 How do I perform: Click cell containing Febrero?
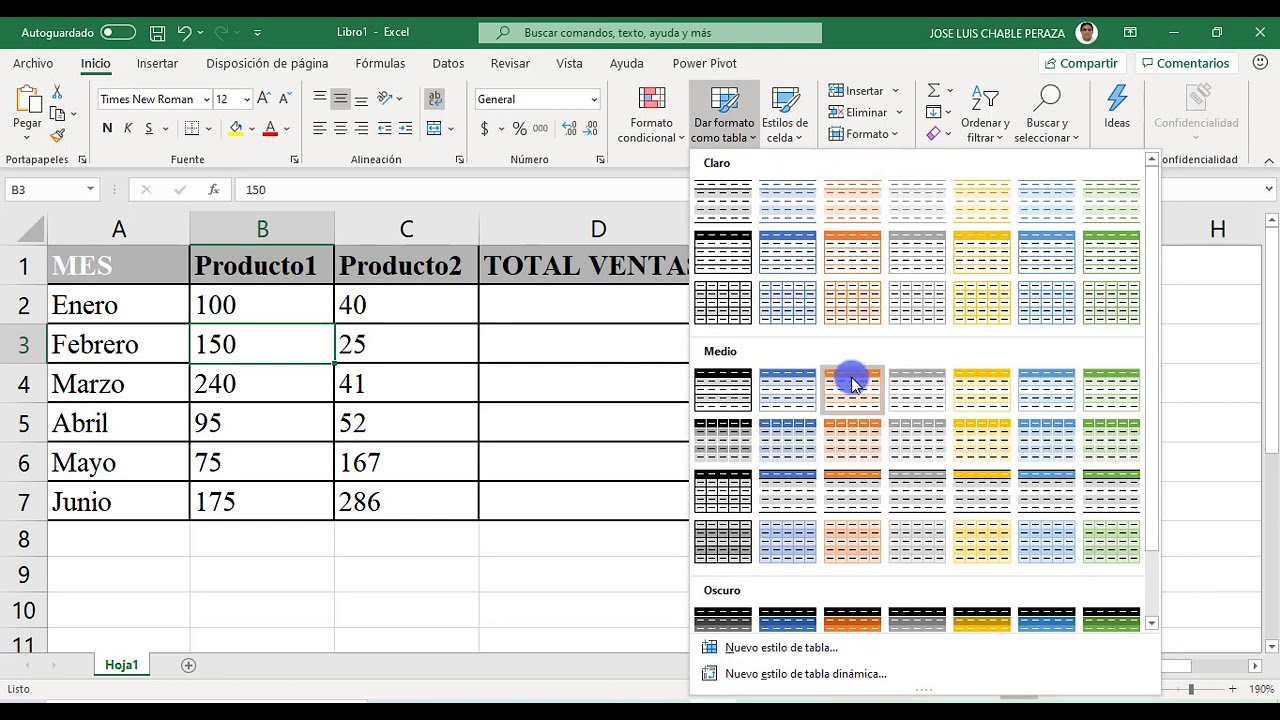coord(118,344)
